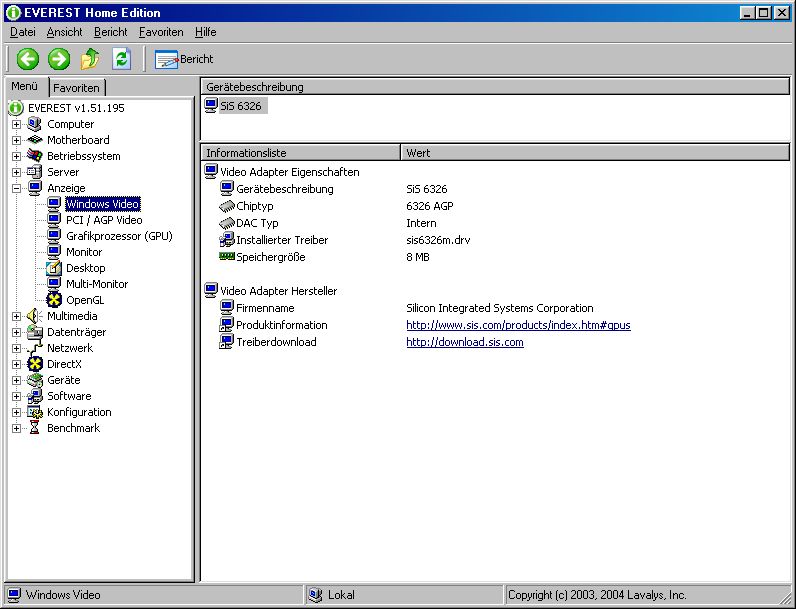Collapse the Anzeige node
The width and height of the screenshot is (796, 609).
coord(16,188)
